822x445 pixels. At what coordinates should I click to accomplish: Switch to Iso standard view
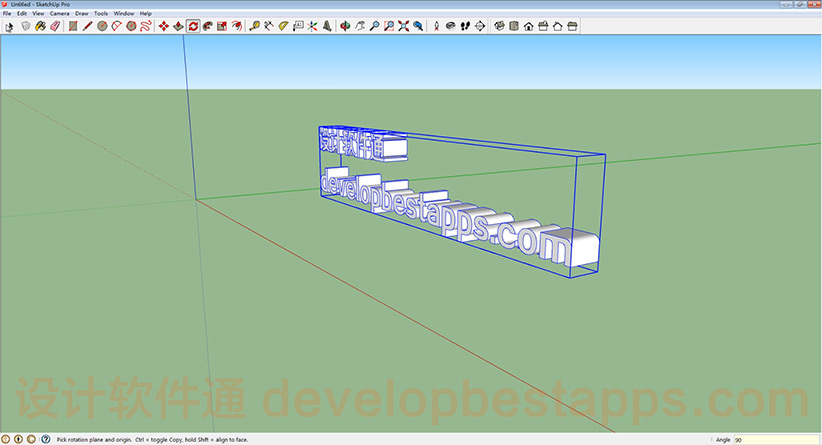pyautogui.click(x=499, y=26)
